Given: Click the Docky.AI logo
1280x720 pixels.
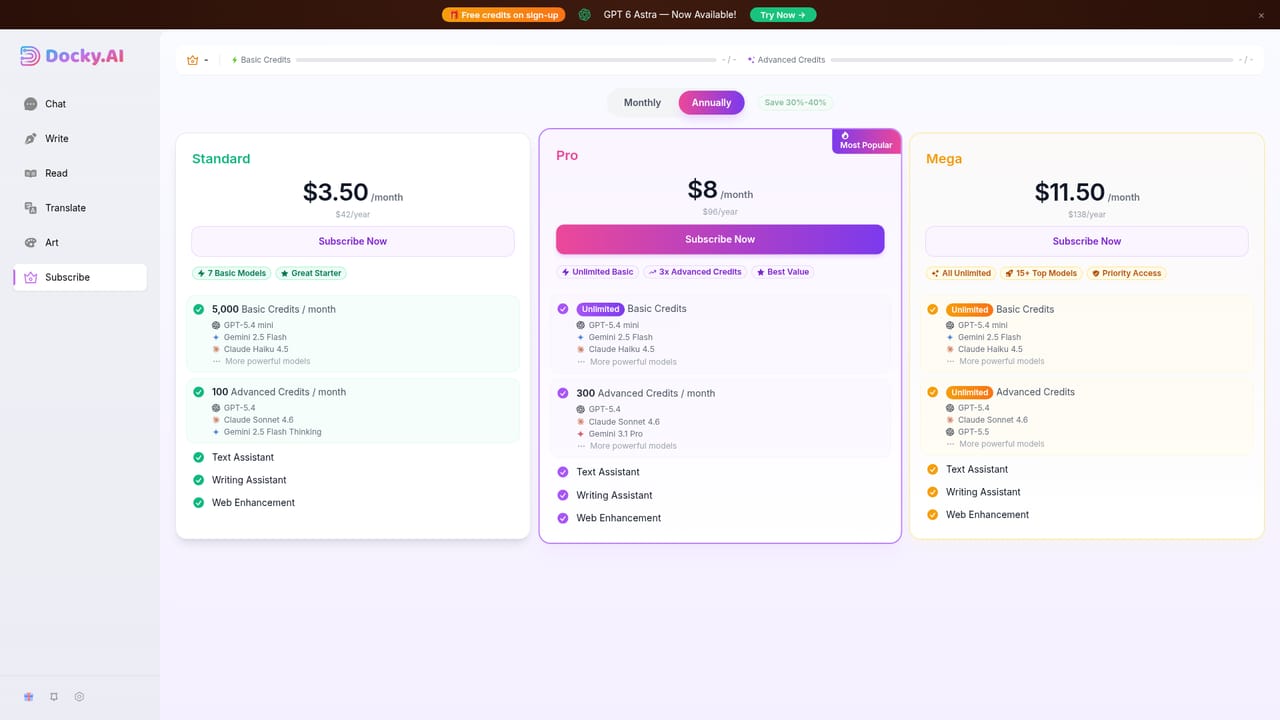Looking at the screenshot, I should click(73, 56).
